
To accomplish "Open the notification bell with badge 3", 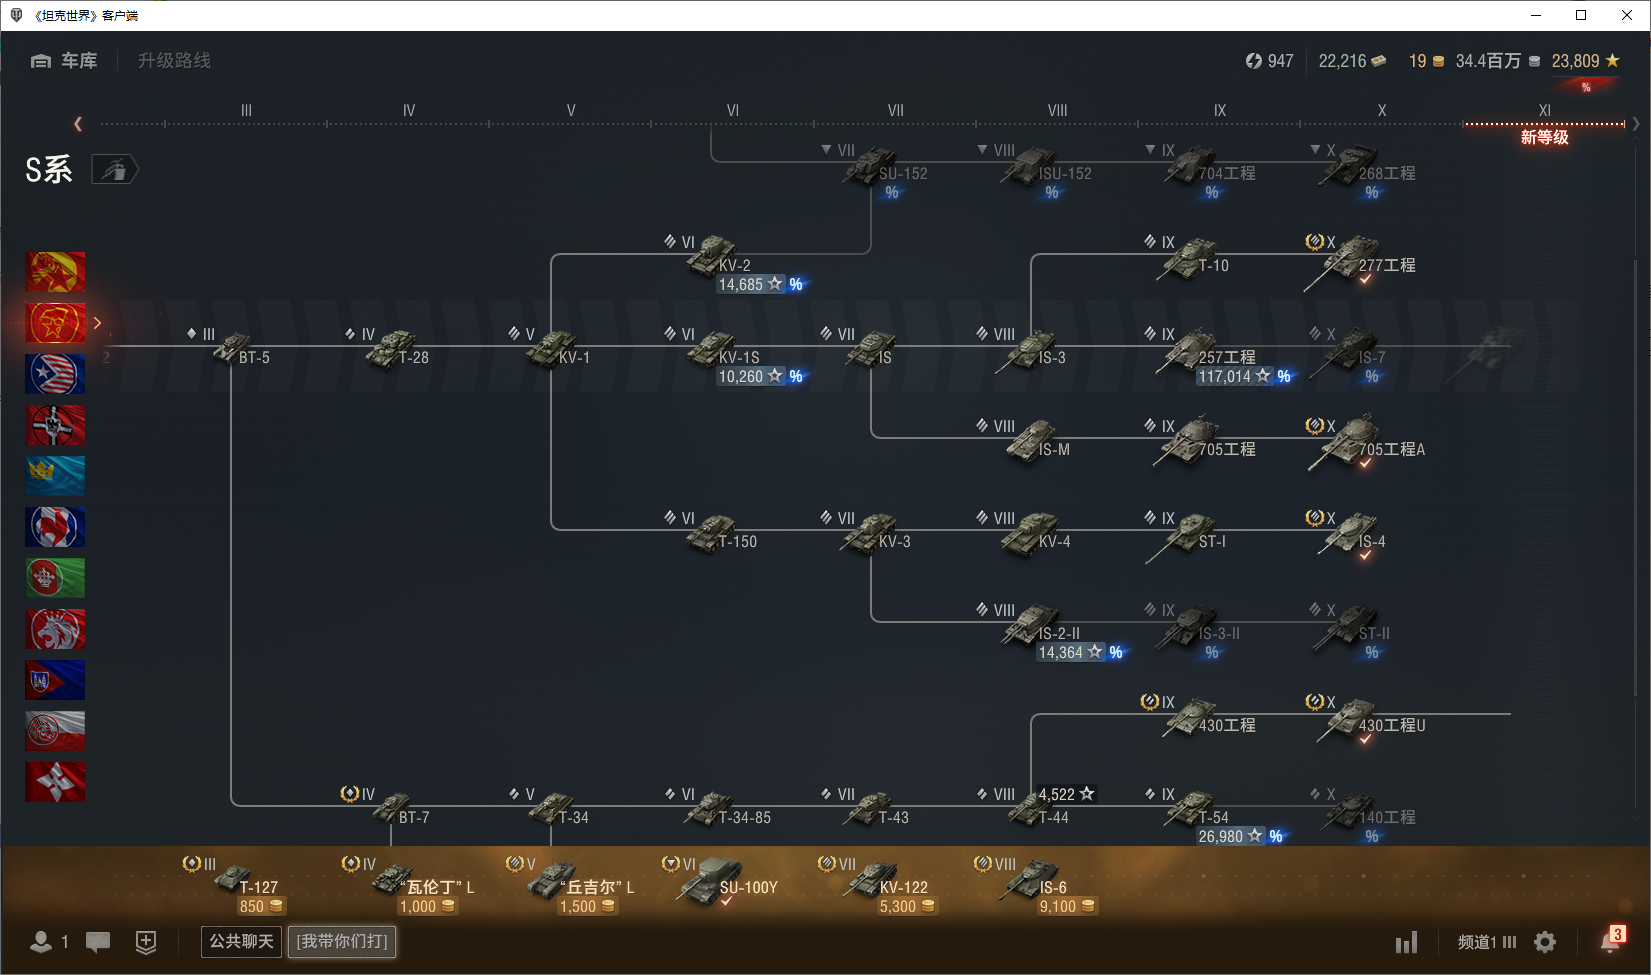I will (1611, 941).
